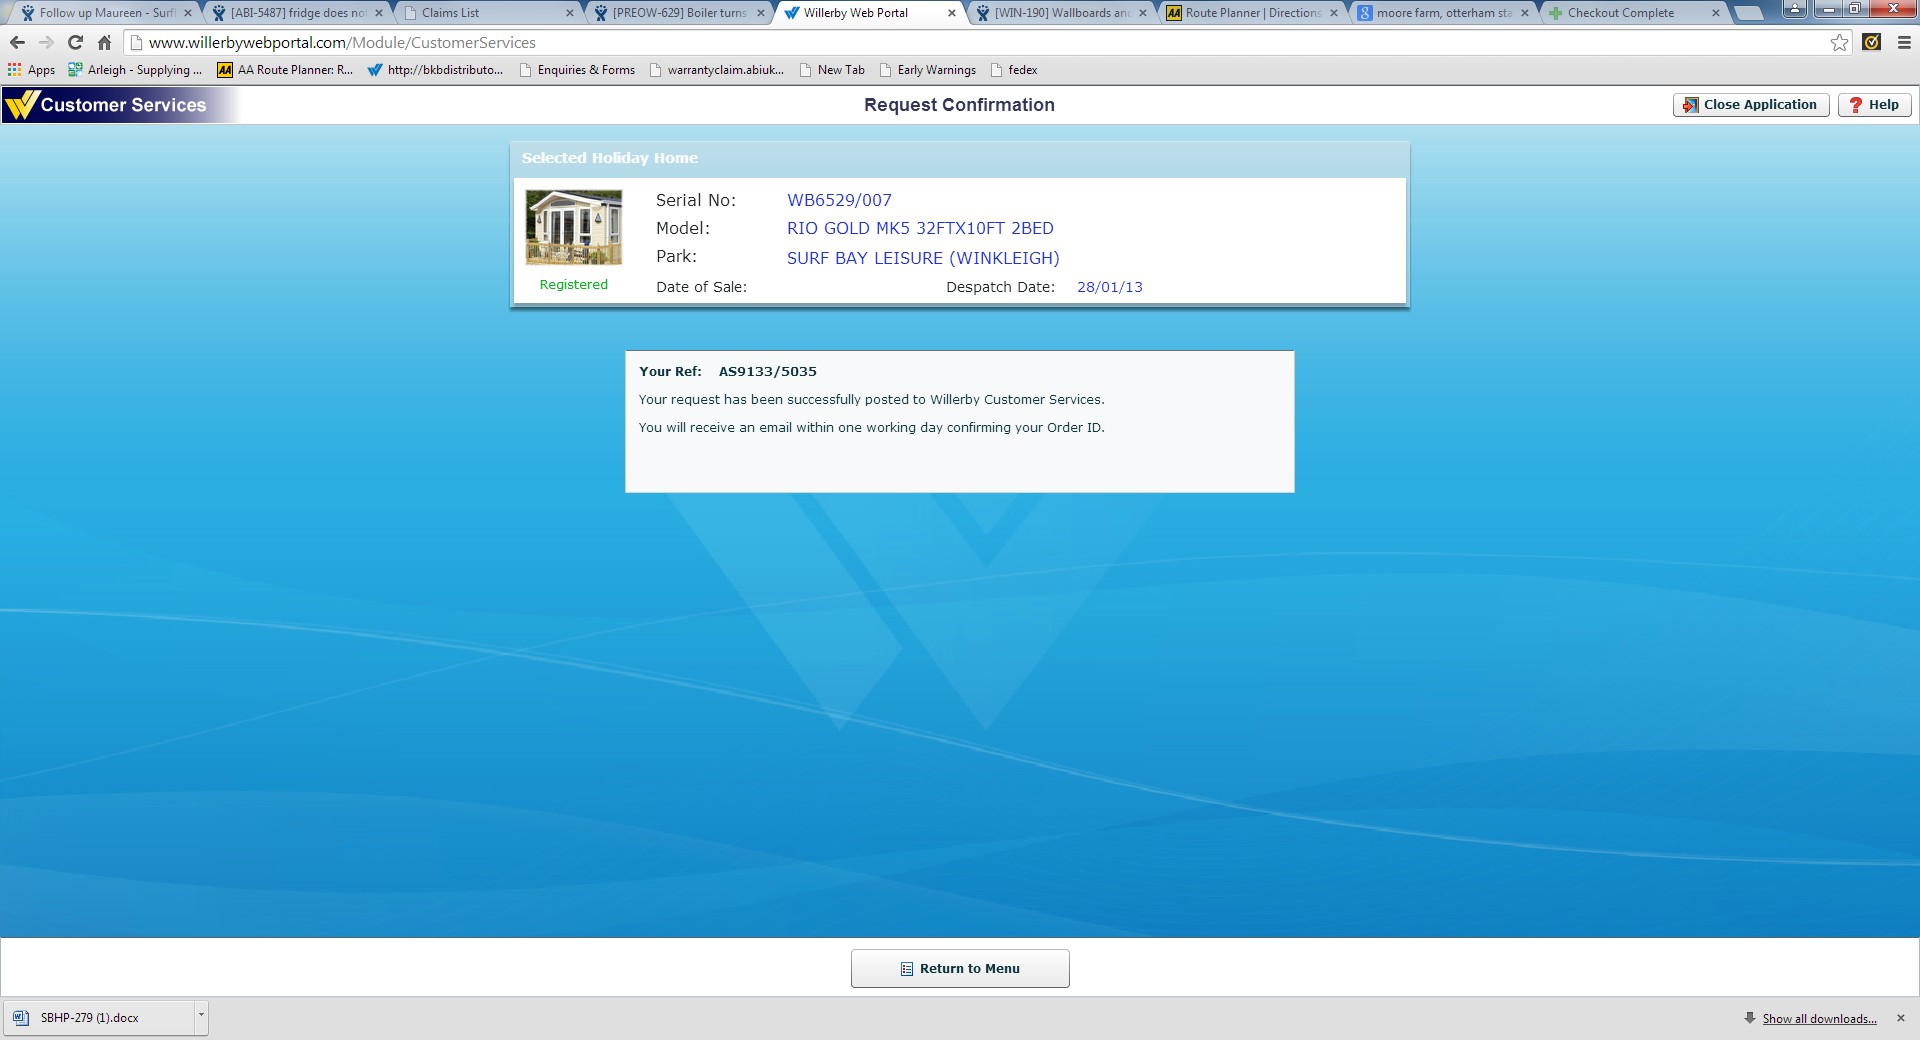Open the fedex bookmark

pyautogui.click(x=1013, y=70)
